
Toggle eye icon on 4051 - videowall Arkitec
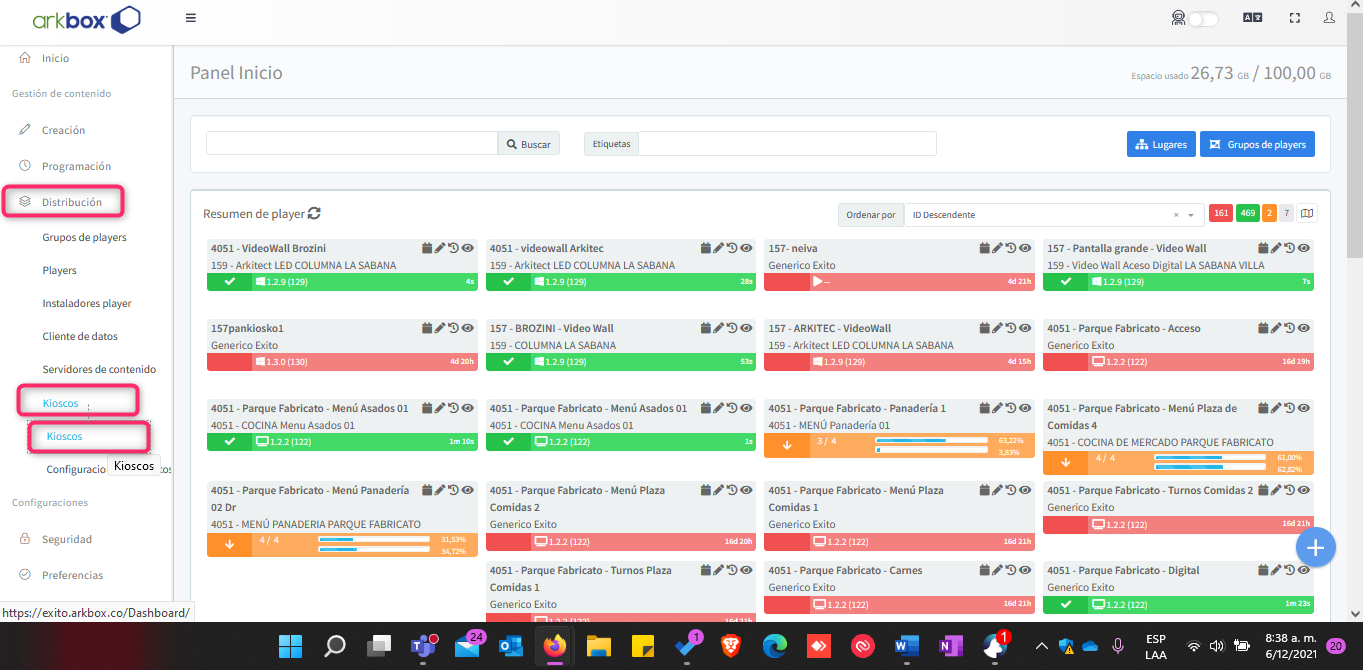746,248
